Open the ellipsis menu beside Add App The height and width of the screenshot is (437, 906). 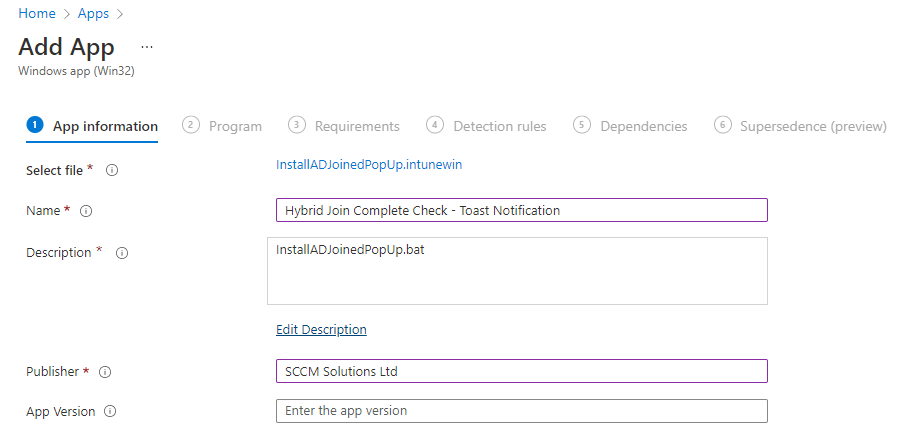[x=147, y=47]
